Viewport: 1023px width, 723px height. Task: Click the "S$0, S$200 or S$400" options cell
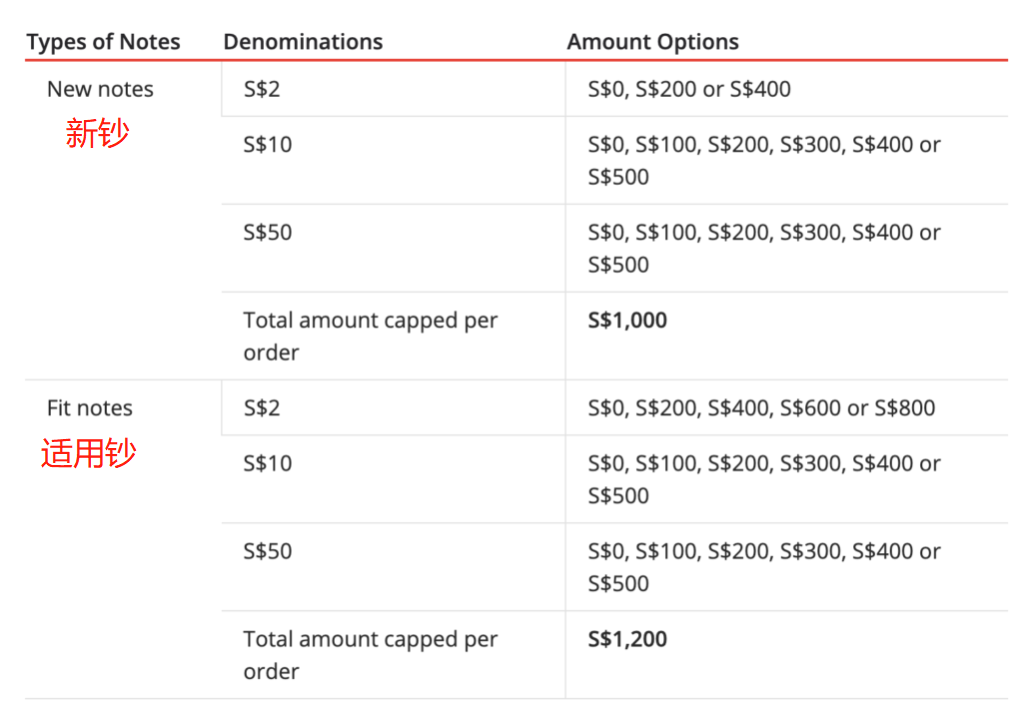pyautogui.click(x=689, y=89)
